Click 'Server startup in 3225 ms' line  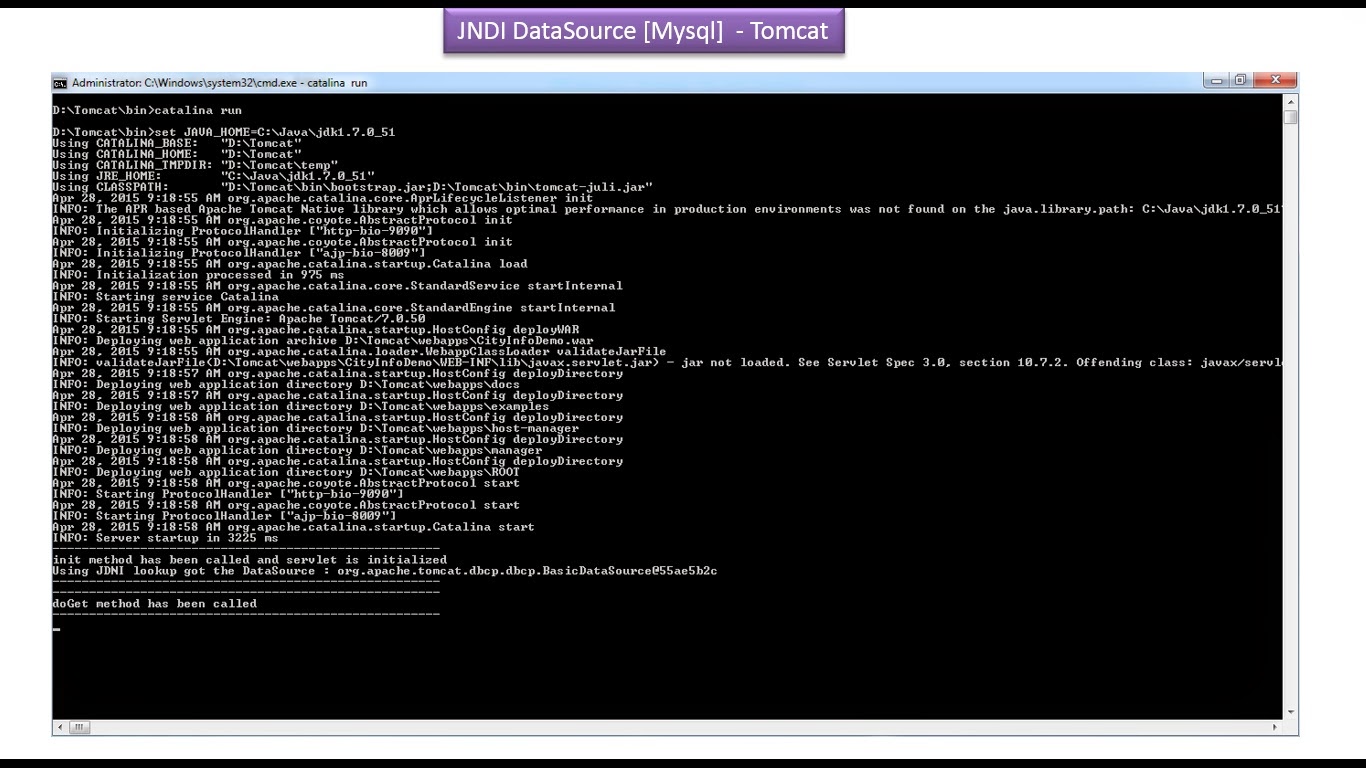tap(165, 539)
